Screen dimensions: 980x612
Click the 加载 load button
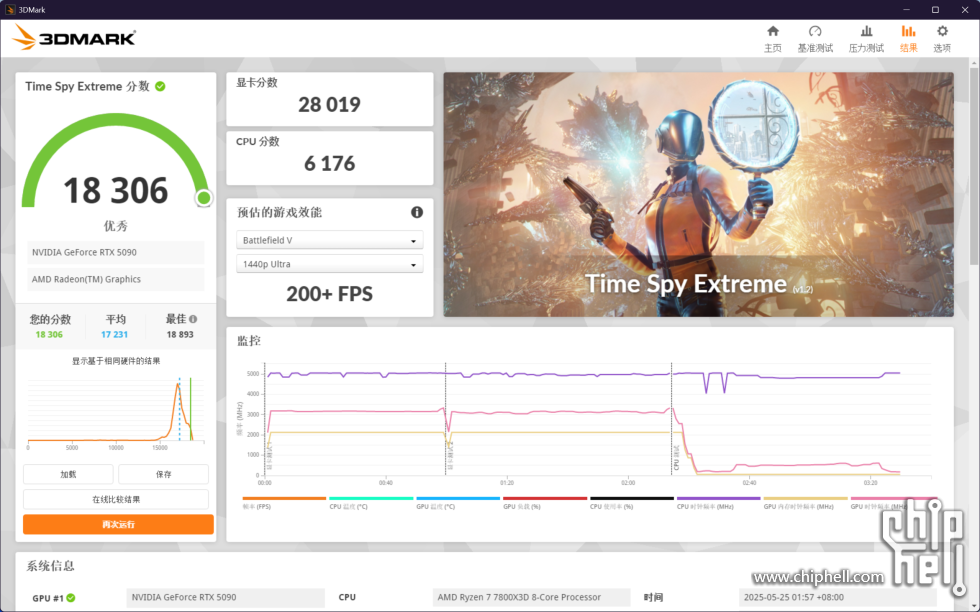click(x=68, y=474)
